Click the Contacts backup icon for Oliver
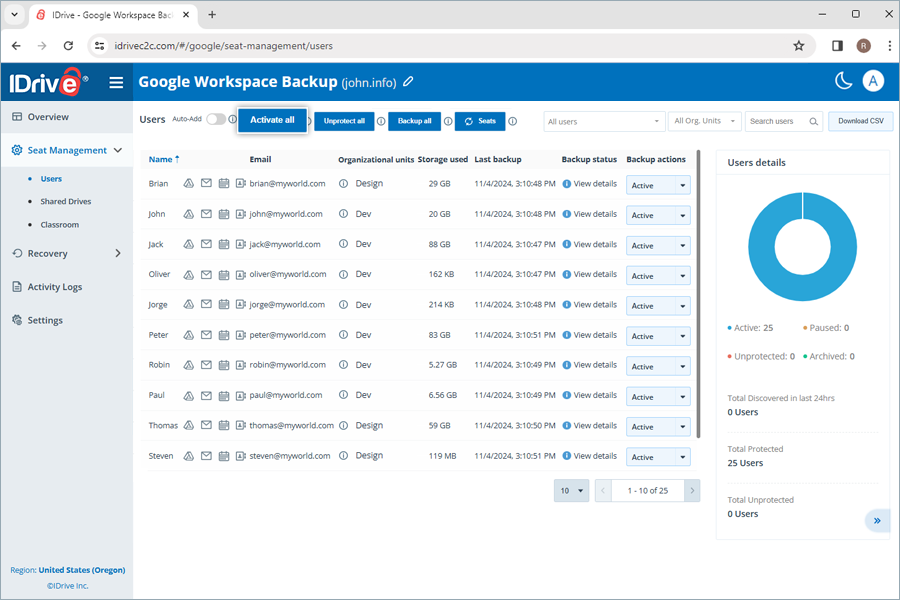The height and width of the screenshot is (600, 900). click(x=240, y=274)
